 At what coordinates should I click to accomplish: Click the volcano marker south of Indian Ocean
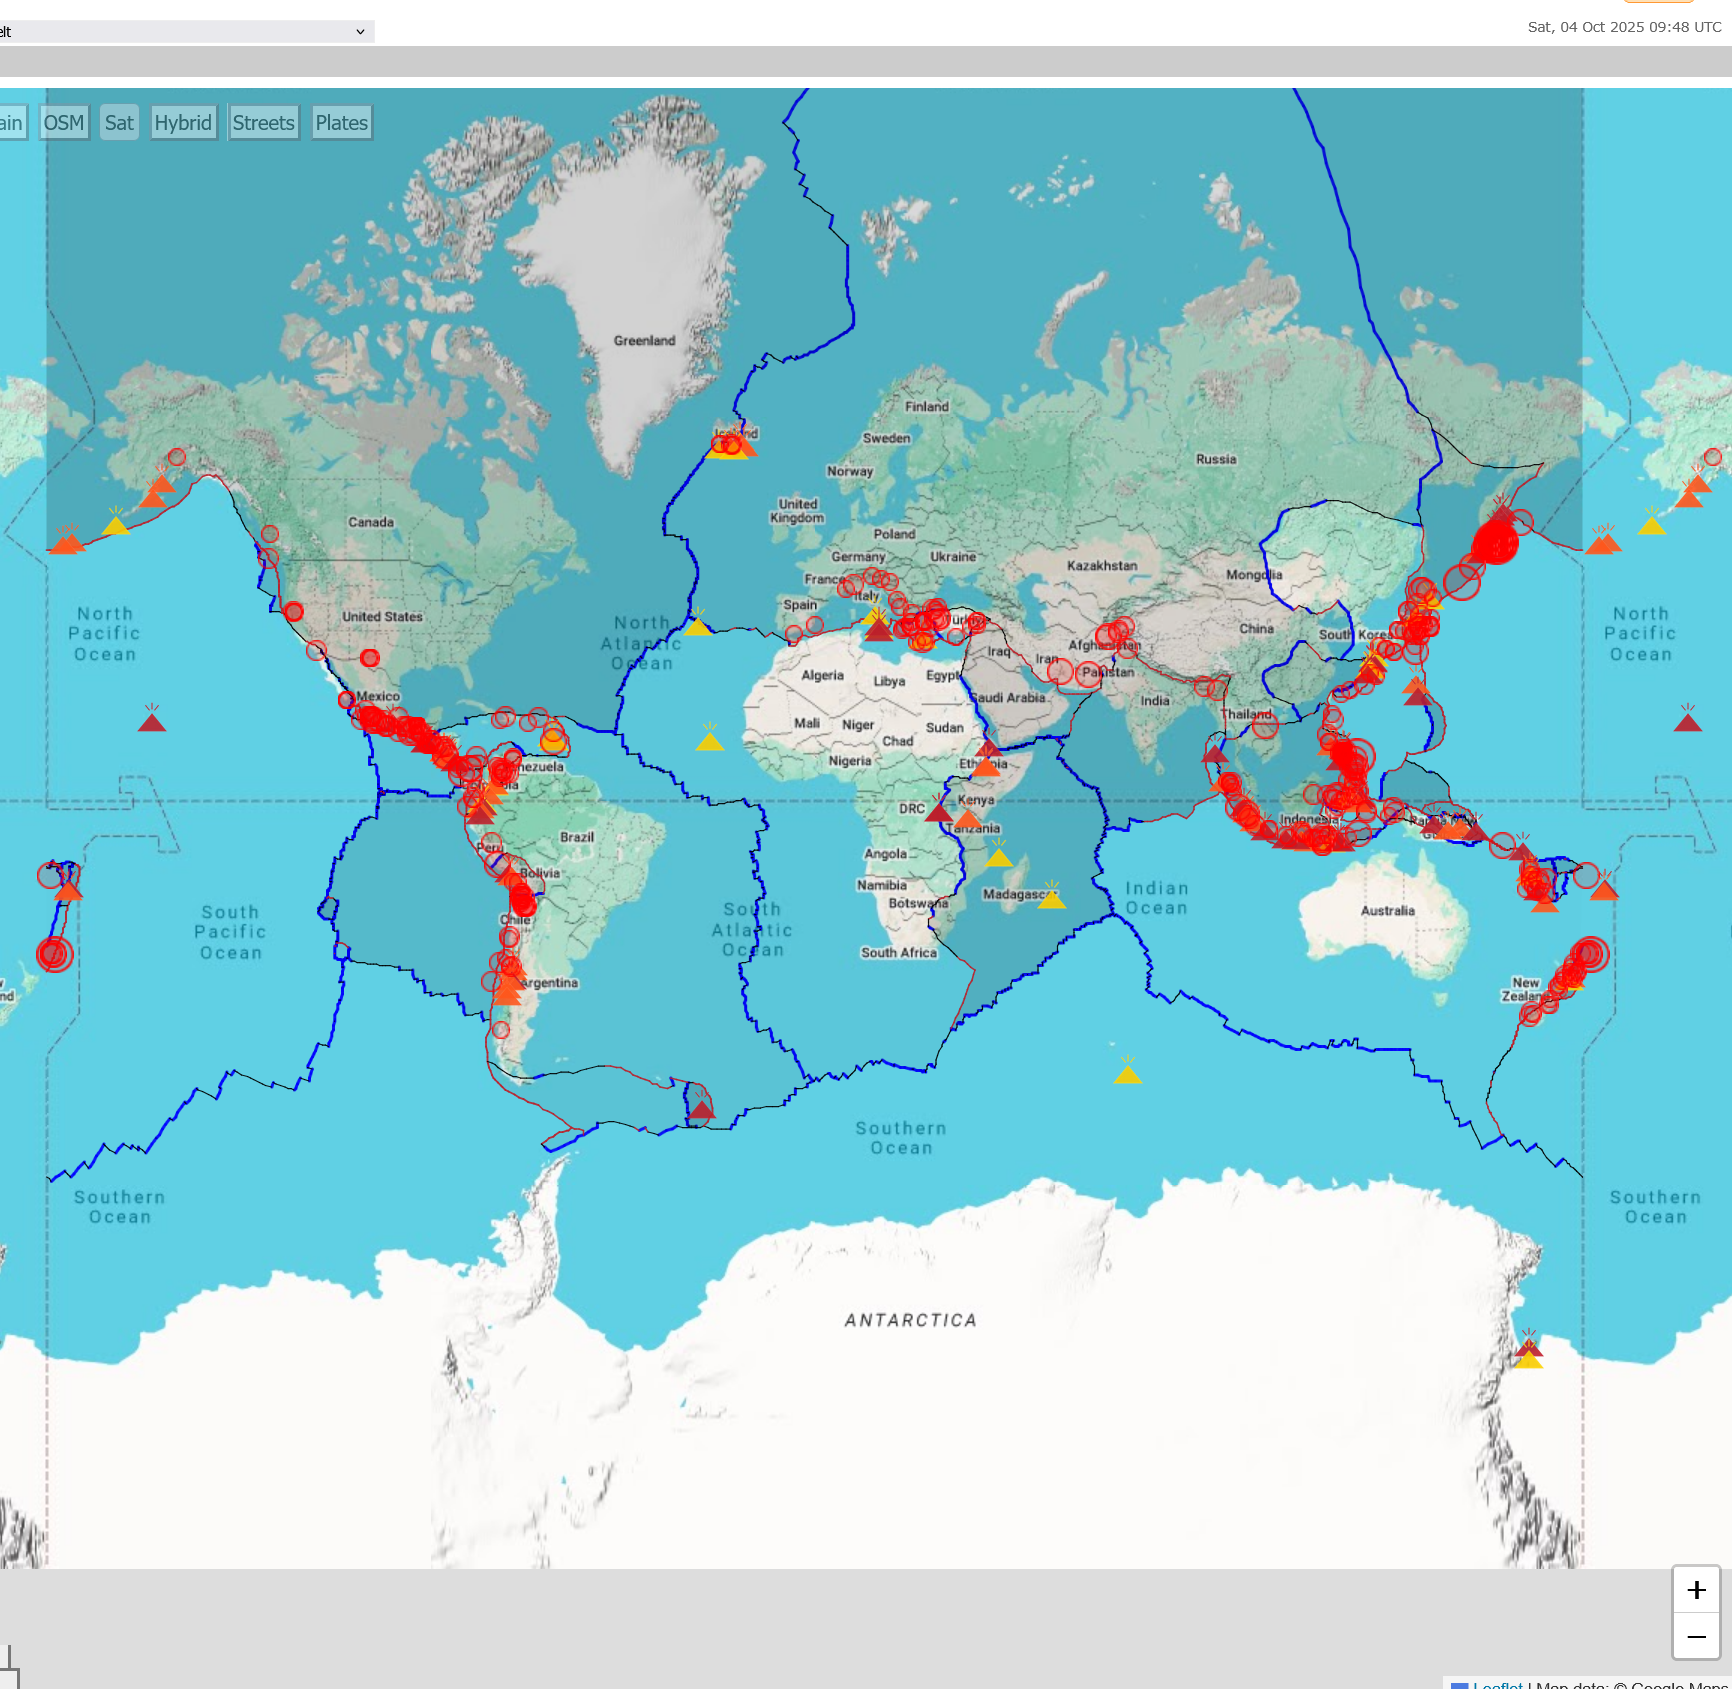[x=1127, y=1074]
